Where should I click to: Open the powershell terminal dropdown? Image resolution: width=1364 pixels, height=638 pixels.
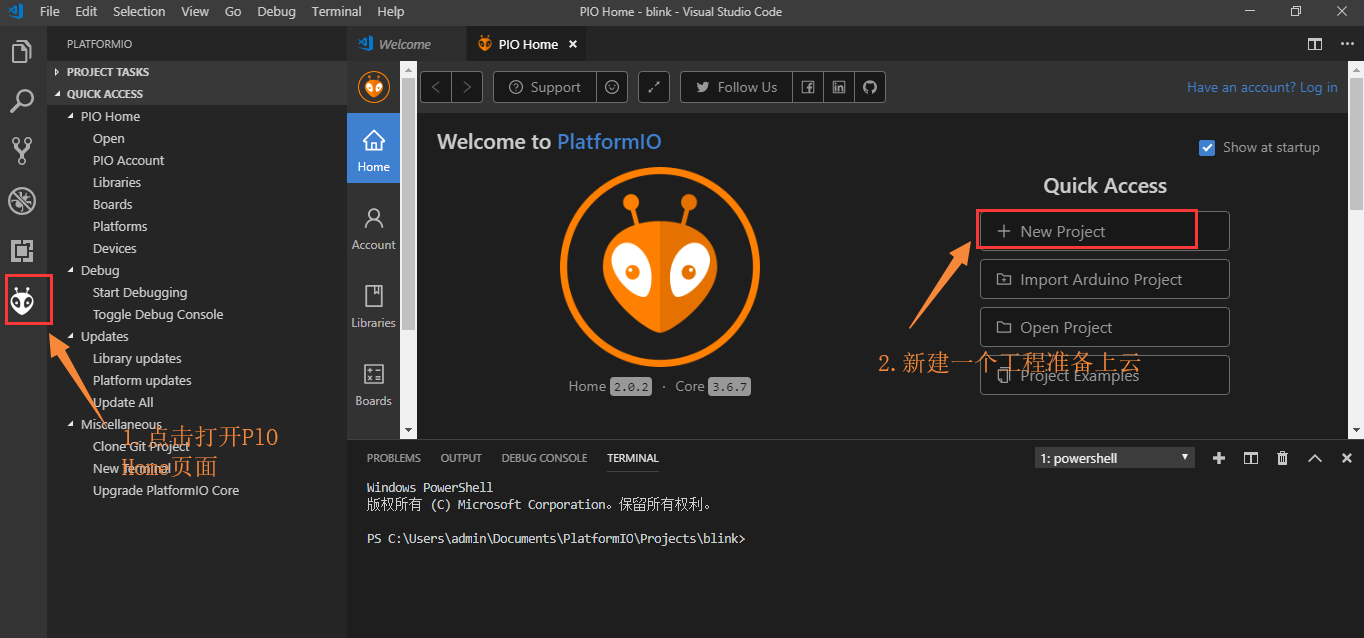(x=1113, y=457)
